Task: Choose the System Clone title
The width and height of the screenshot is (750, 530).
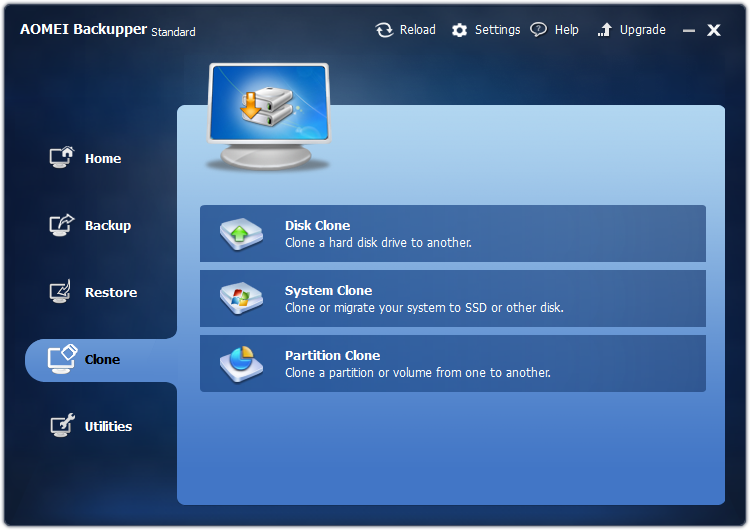Action: 329,291
